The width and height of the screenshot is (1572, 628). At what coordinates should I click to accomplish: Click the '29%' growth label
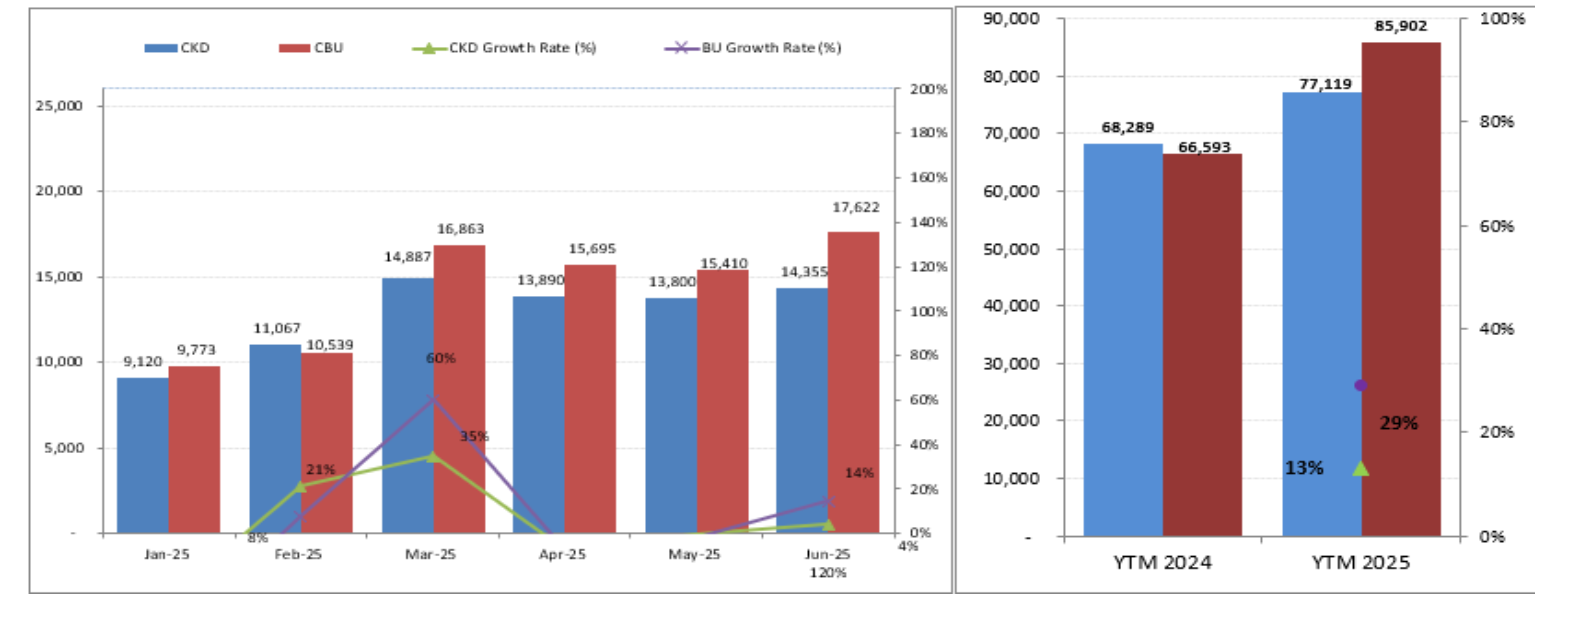click(x=1399, y=423)
